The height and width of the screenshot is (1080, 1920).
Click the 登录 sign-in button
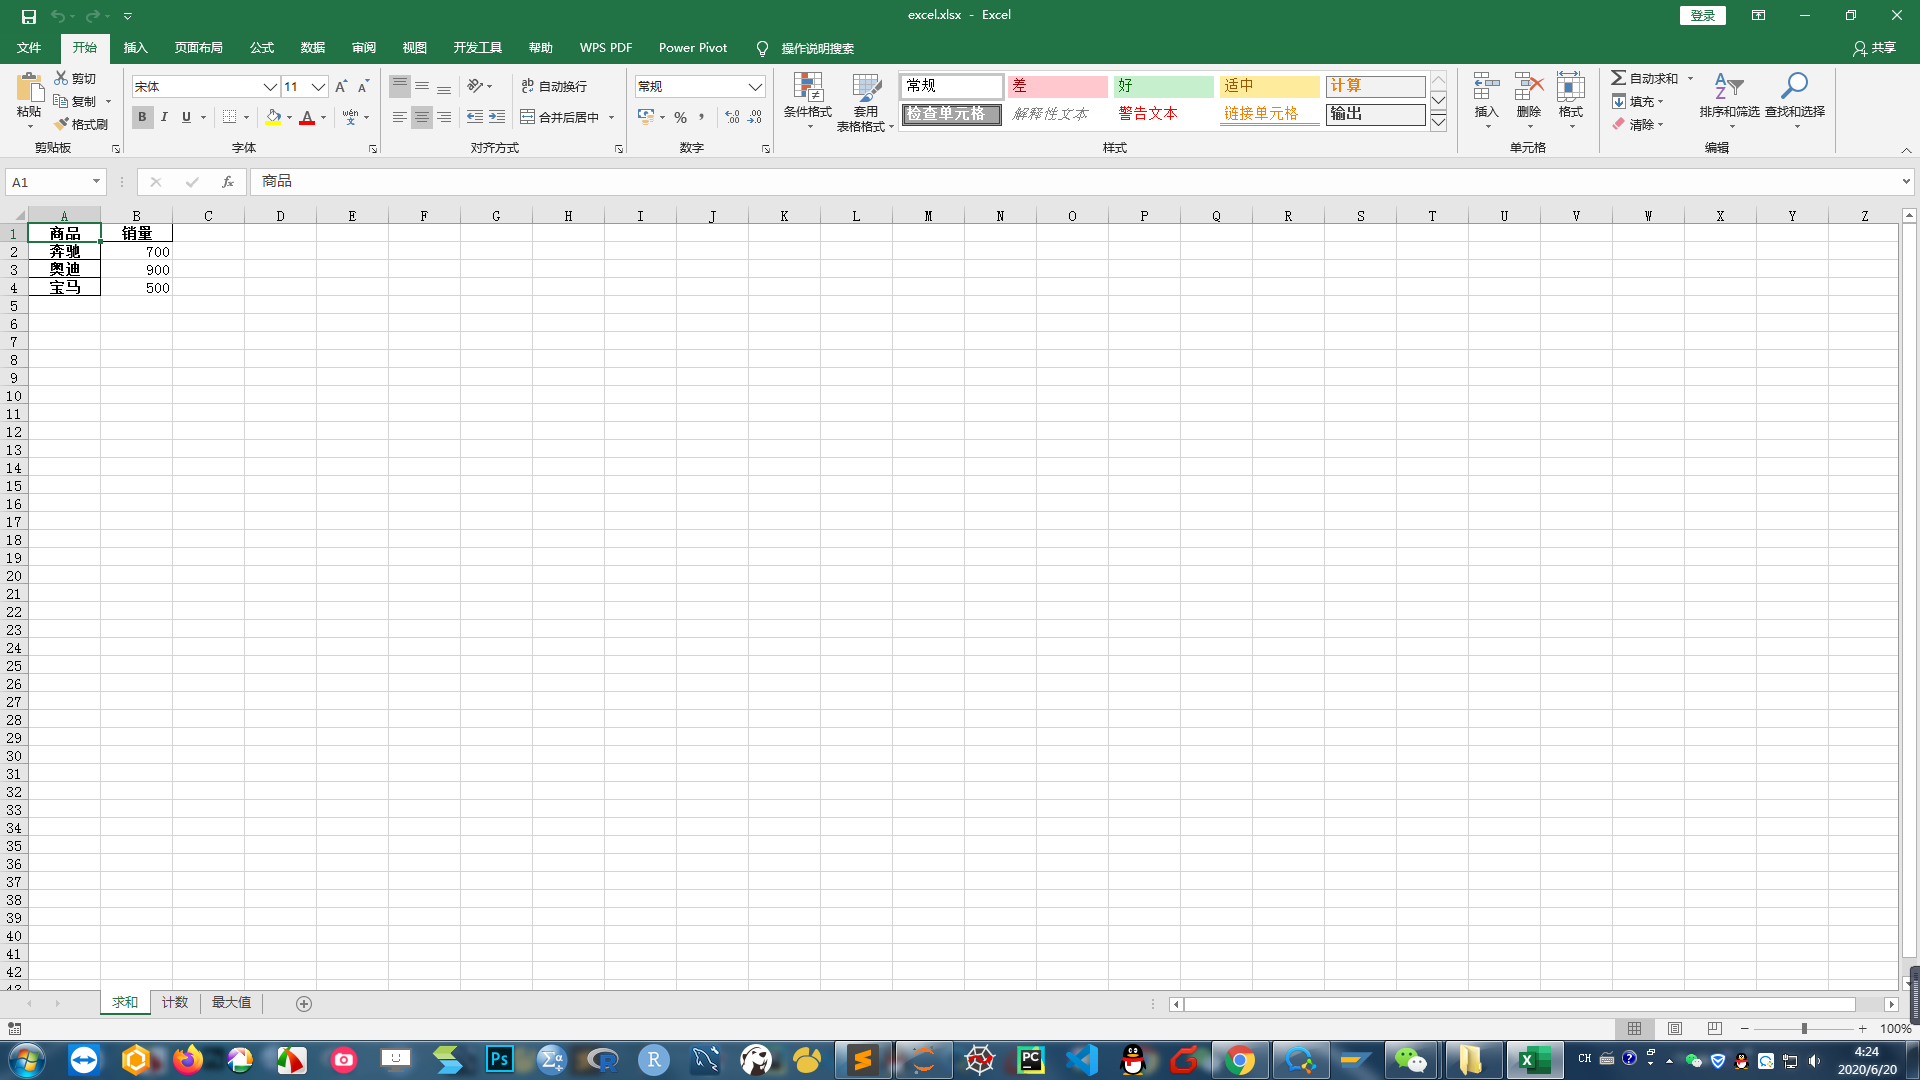coord(1702,15)
